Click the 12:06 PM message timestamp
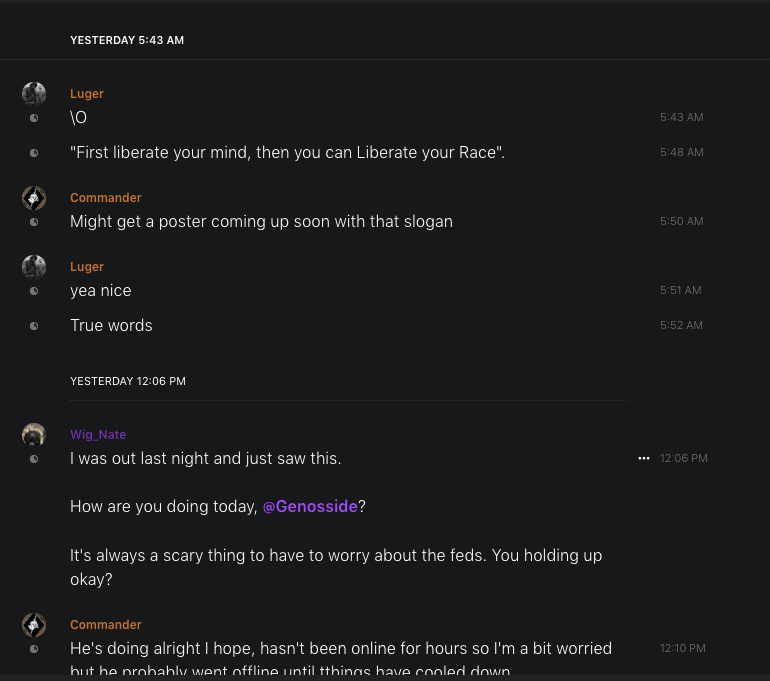 [x=683, y=459]
